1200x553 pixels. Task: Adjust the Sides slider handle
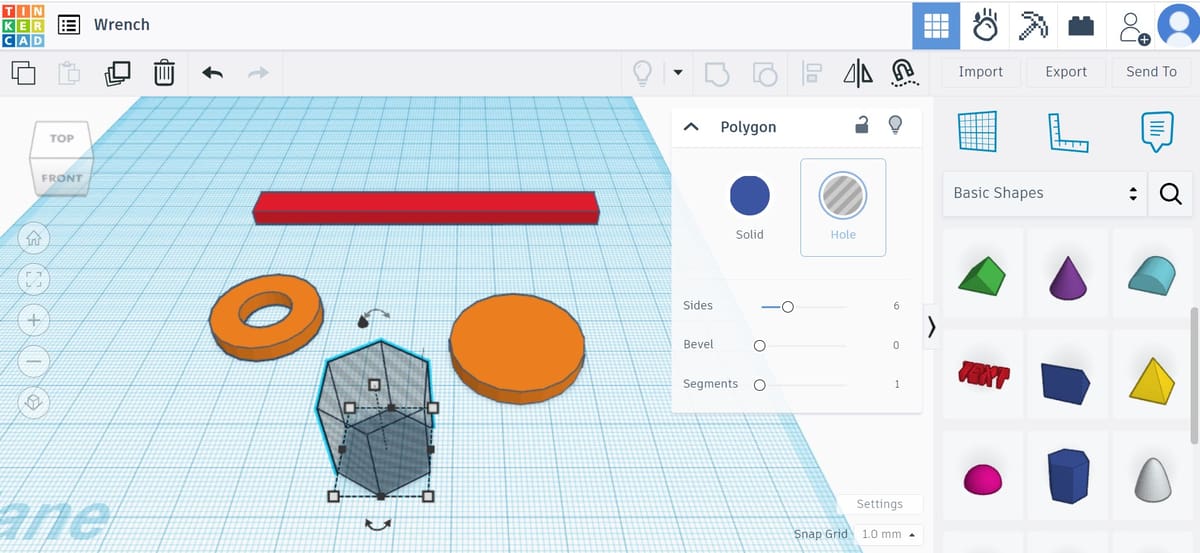point(788,307)
